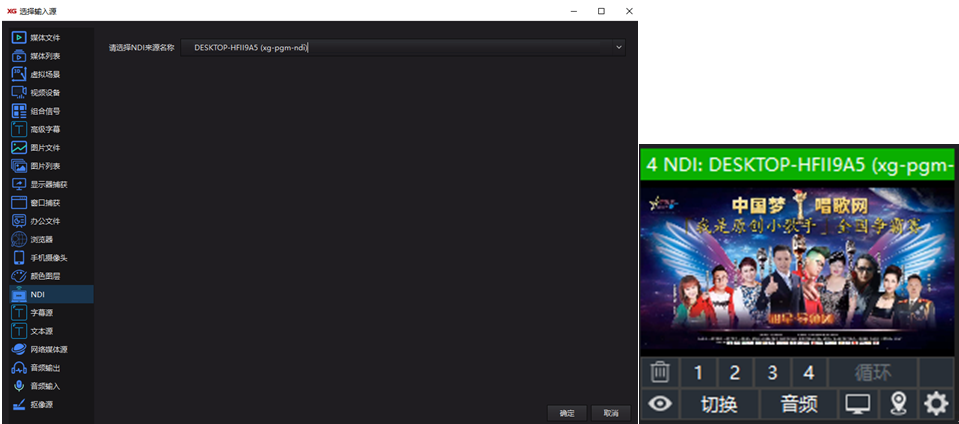Pick the 视频设备 video device icon

(19, 92)
